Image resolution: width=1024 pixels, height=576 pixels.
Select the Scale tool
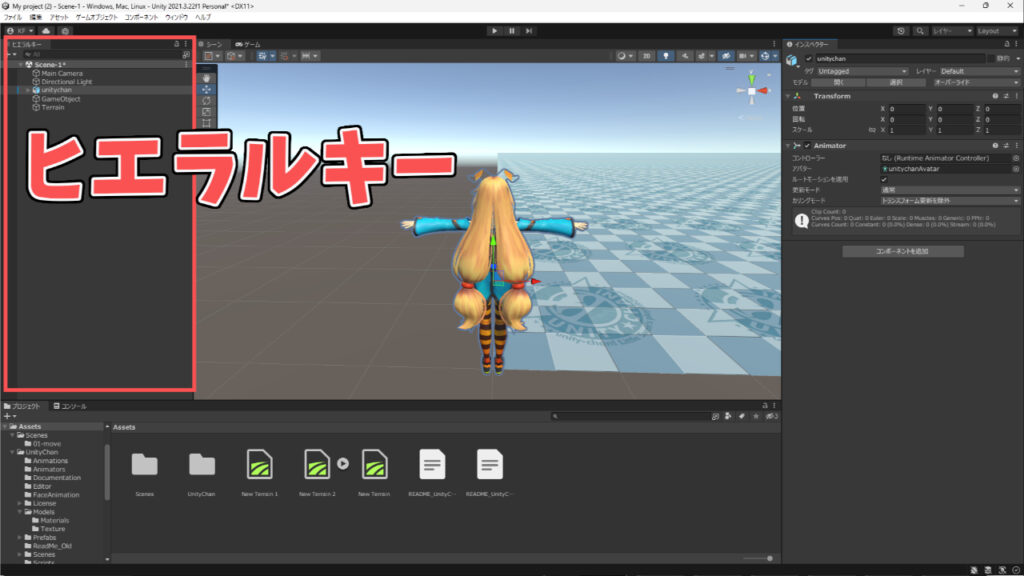coord(206,110)
